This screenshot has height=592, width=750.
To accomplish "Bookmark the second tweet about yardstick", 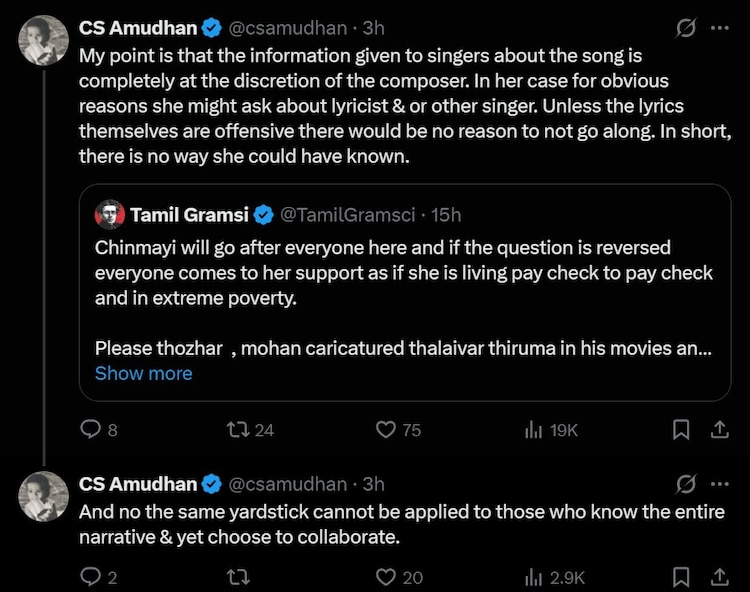I will point(681,577).
